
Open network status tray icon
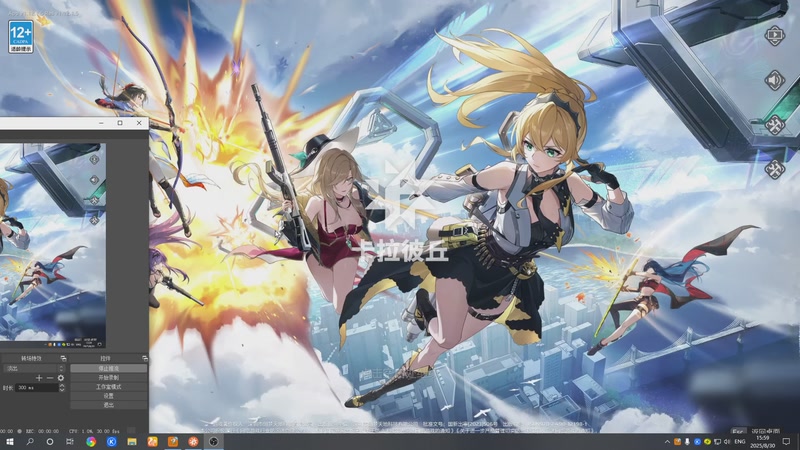pyautogui.click(x=717, y=442)
